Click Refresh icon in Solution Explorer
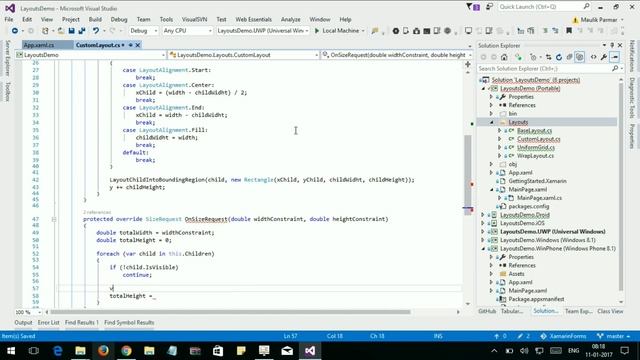This screenshot has width=640, height=360. [x=559, y=57]
